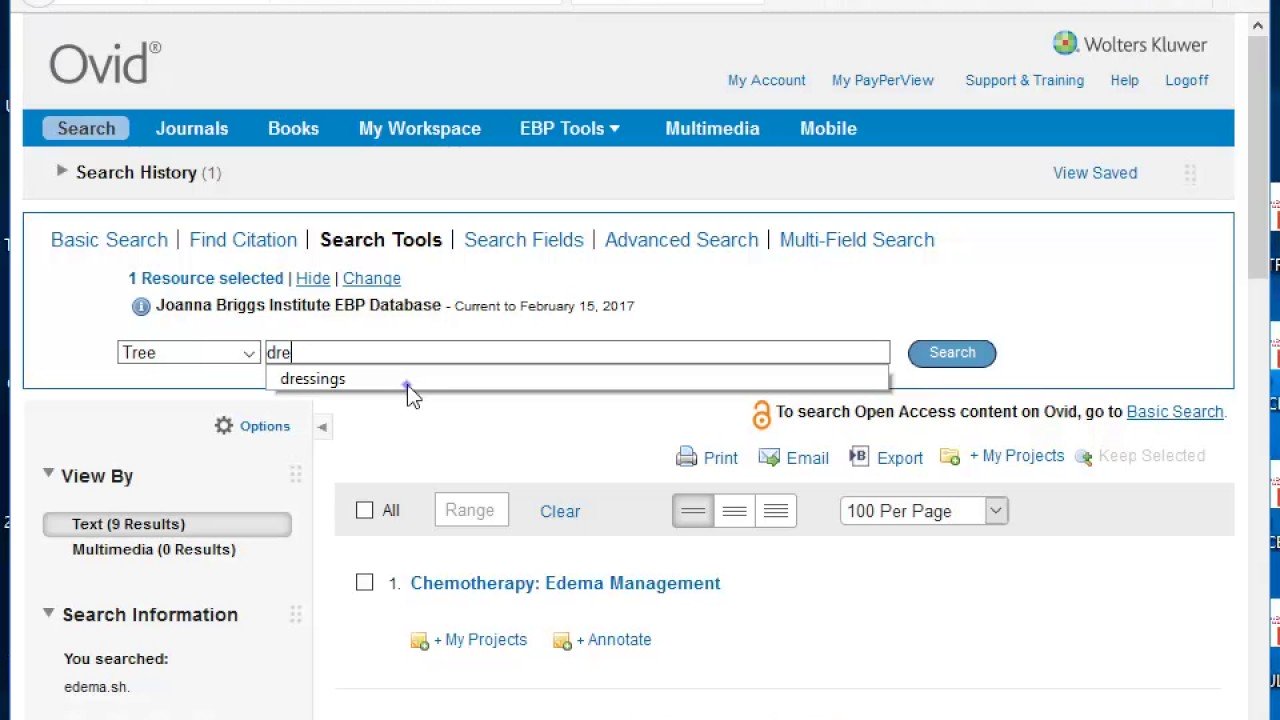The width and height of the screenshot is (1280, 720).
Task: Open the View Saved link
Action: 1094,173
